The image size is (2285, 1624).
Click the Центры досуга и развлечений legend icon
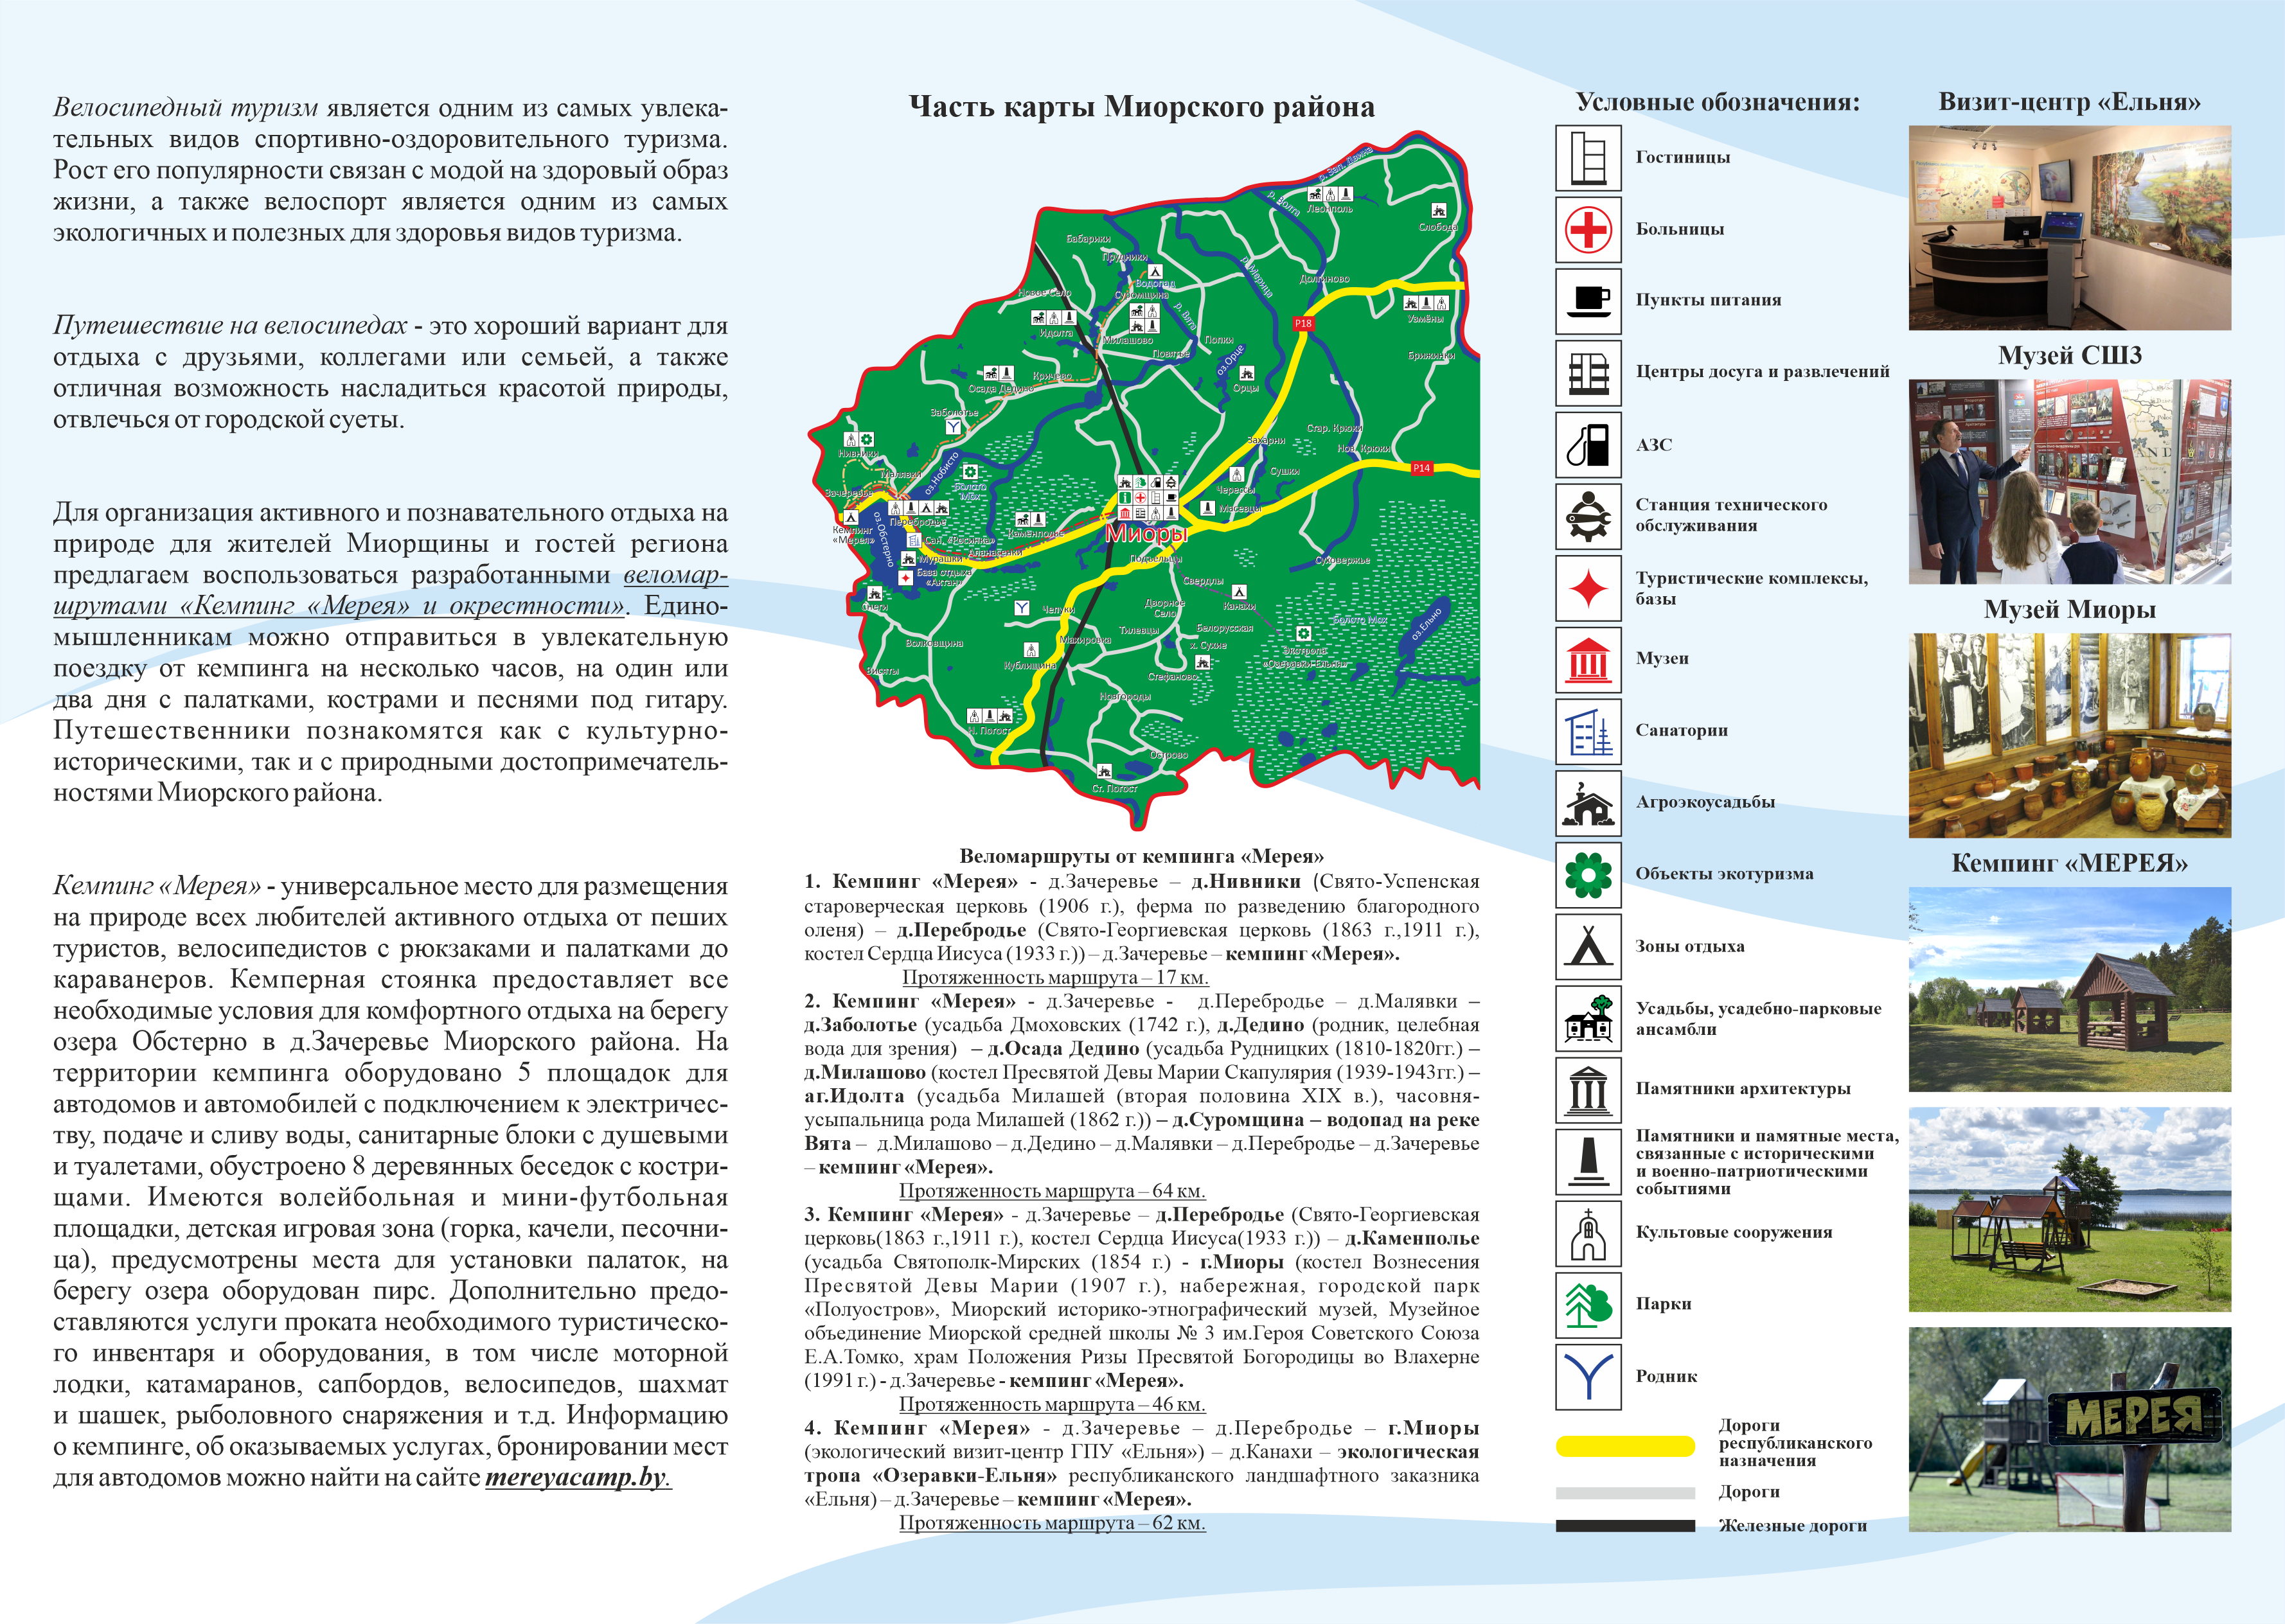click(1588, 373)
